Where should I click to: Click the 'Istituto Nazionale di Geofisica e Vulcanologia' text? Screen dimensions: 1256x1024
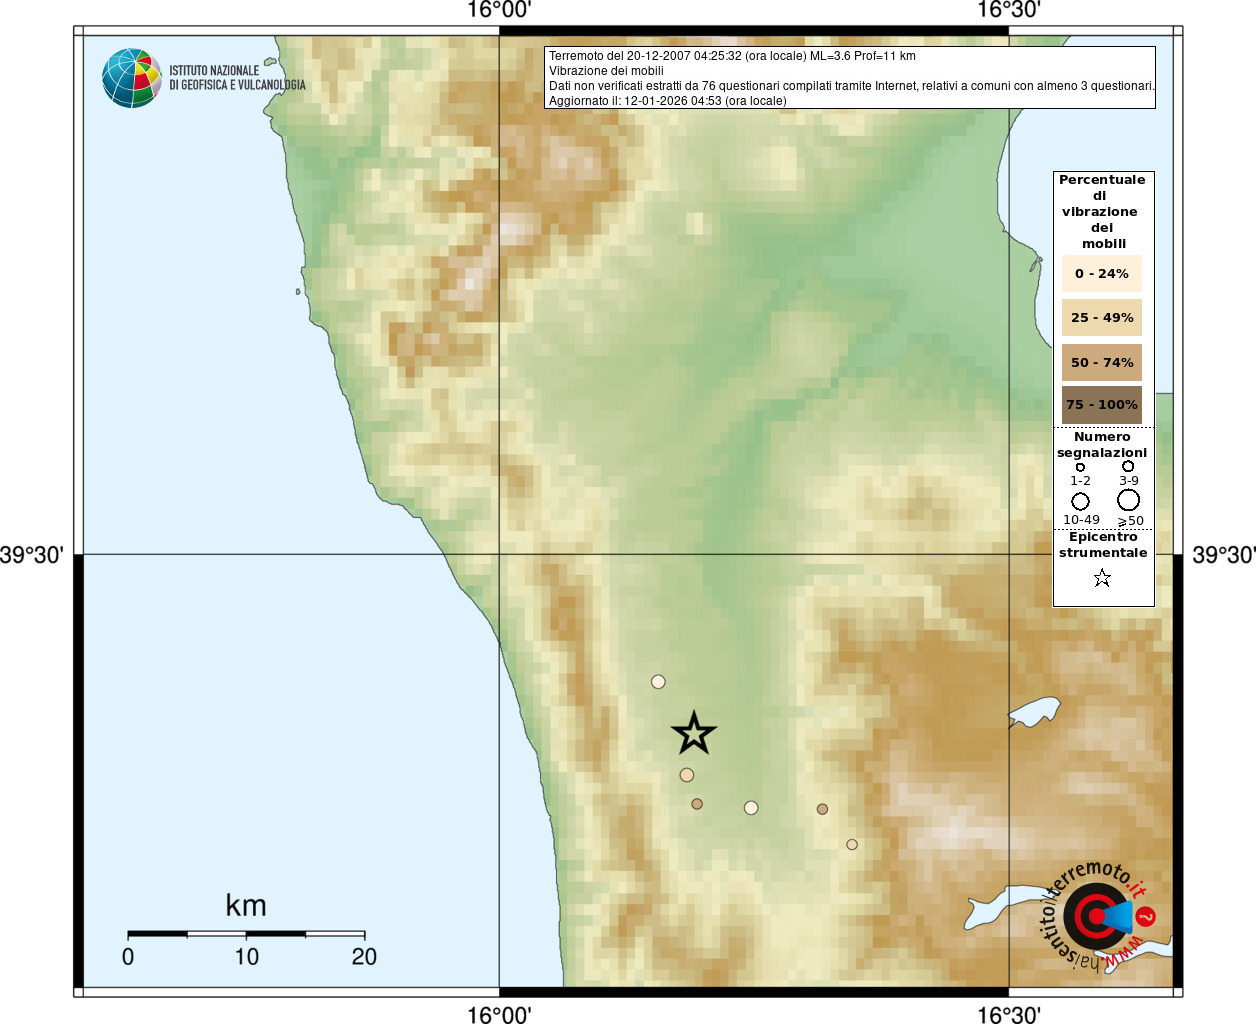click(x=237, y=78)
